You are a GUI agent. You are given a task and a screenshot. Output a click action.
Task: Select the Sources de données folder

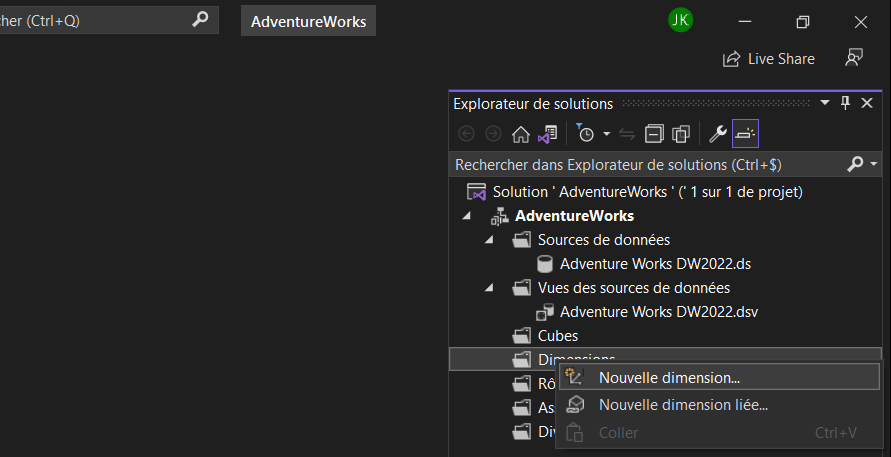pyautogui.click(x=603, y=240)
